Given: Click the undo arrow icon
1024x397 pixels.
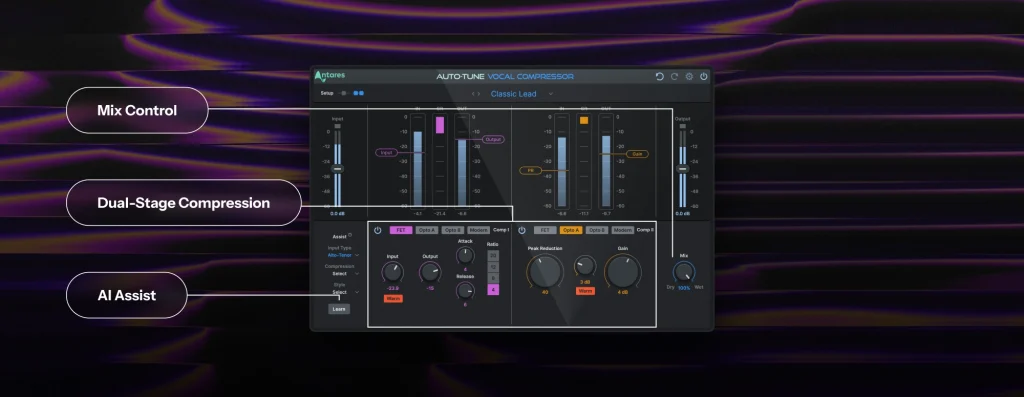Looking at the screenshot, I should tap(660, 76).
